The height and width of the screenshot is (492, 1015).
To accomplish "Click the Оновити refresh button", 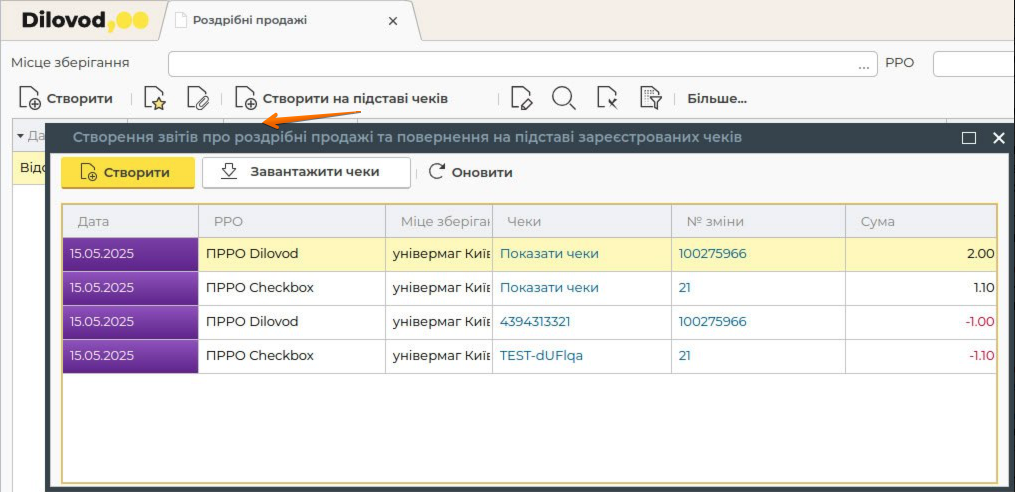I will [471, 172].
